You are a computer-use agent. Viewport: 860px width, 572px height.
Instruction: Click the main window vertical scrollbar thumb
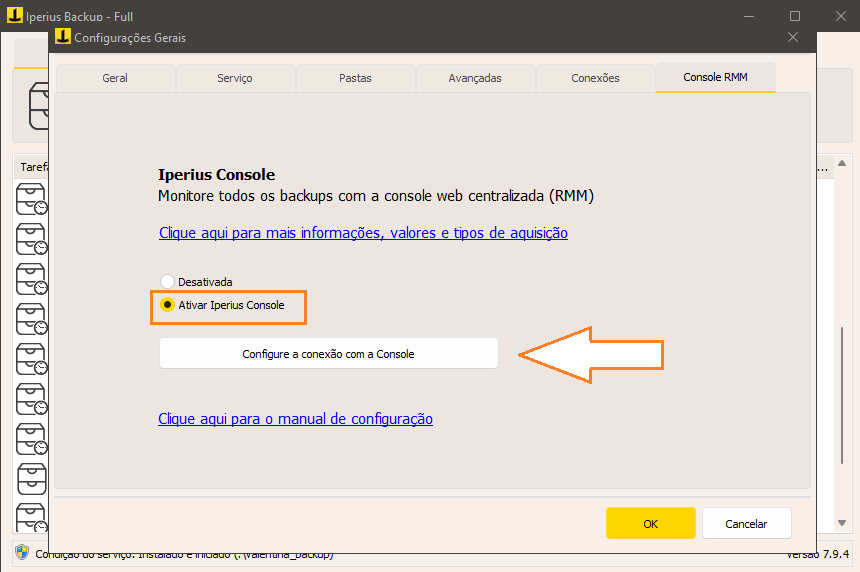tap(842, 396)
